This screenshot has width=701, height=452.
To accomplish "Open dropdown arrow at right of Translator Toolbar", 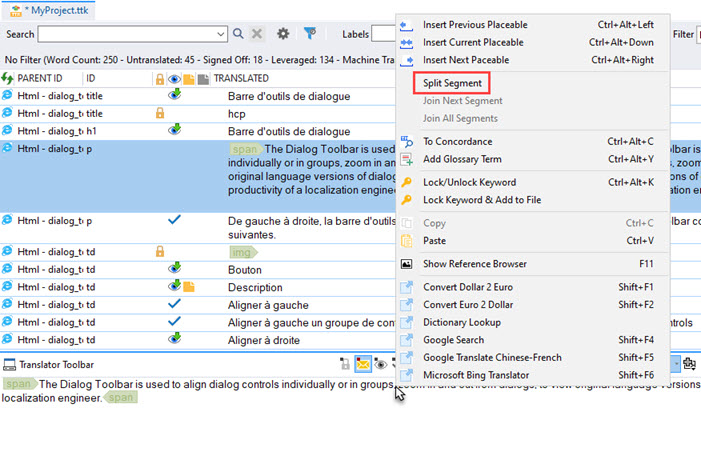I will (676, 366).
